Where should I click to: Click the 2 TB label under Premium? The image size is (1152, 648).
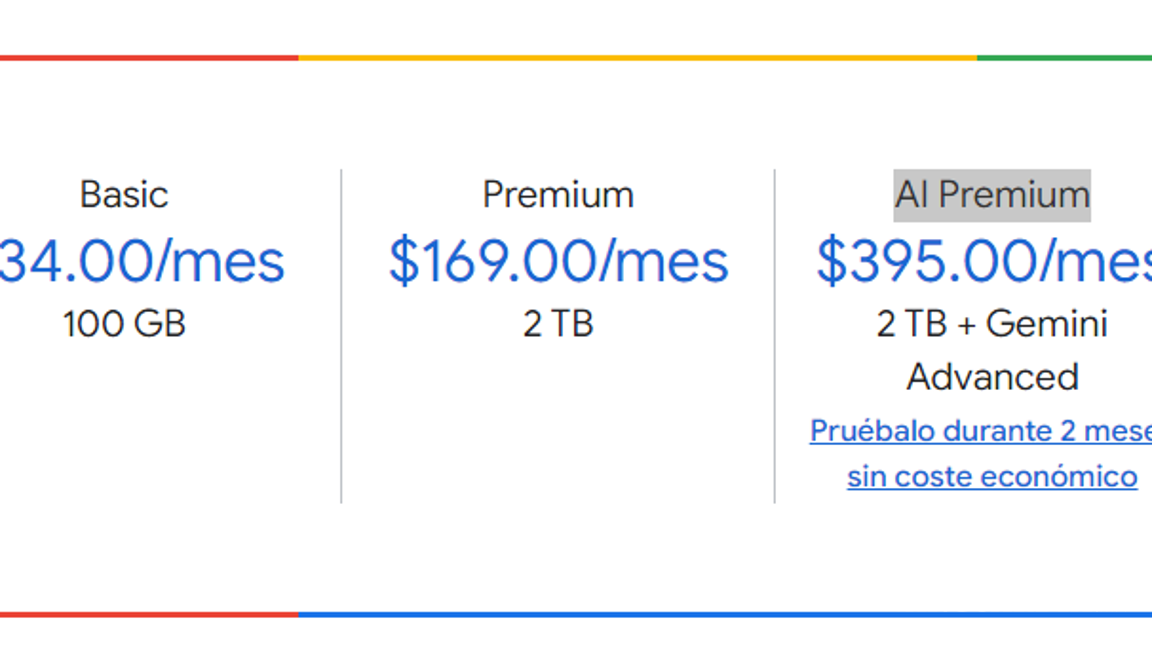[558, 324]
